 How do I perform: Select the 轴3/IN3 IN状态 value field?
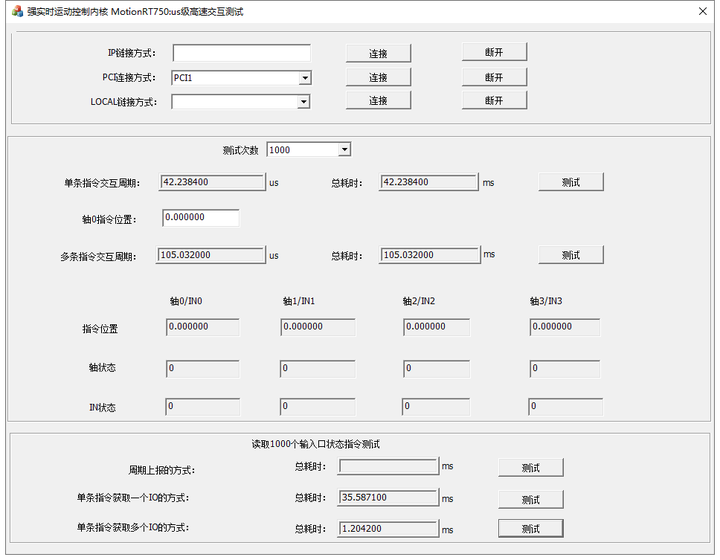(x=566, y=407)
